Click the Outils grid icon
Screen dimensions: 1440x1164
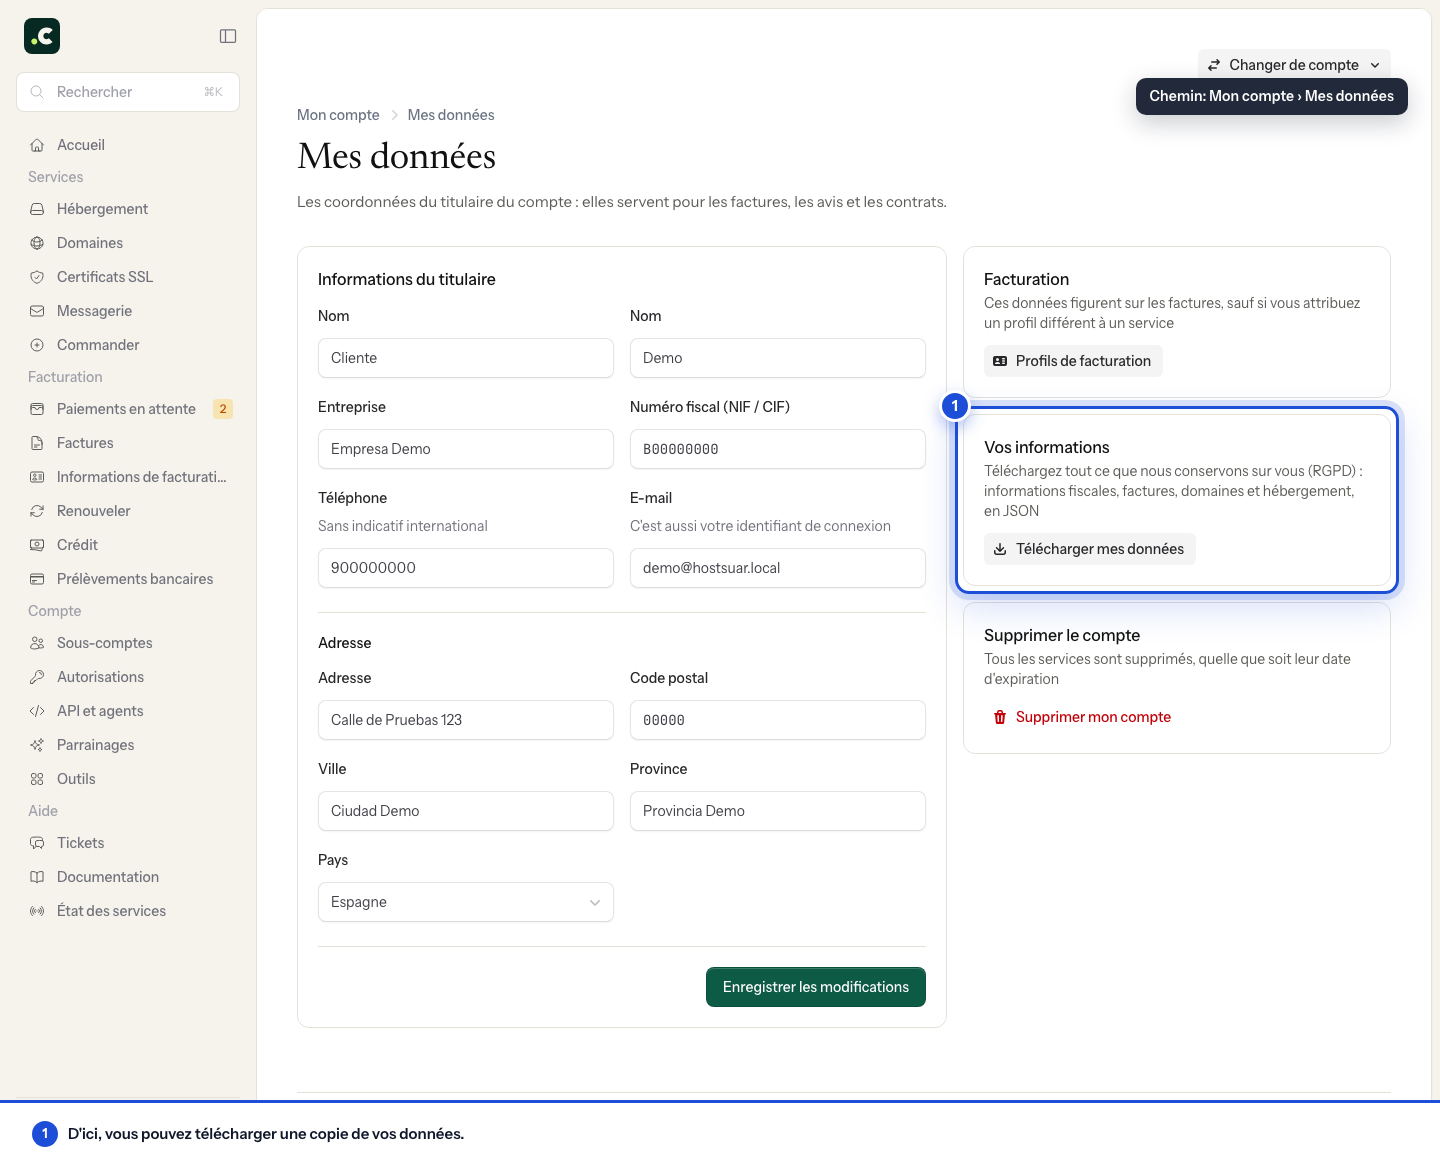click(37, 779)
